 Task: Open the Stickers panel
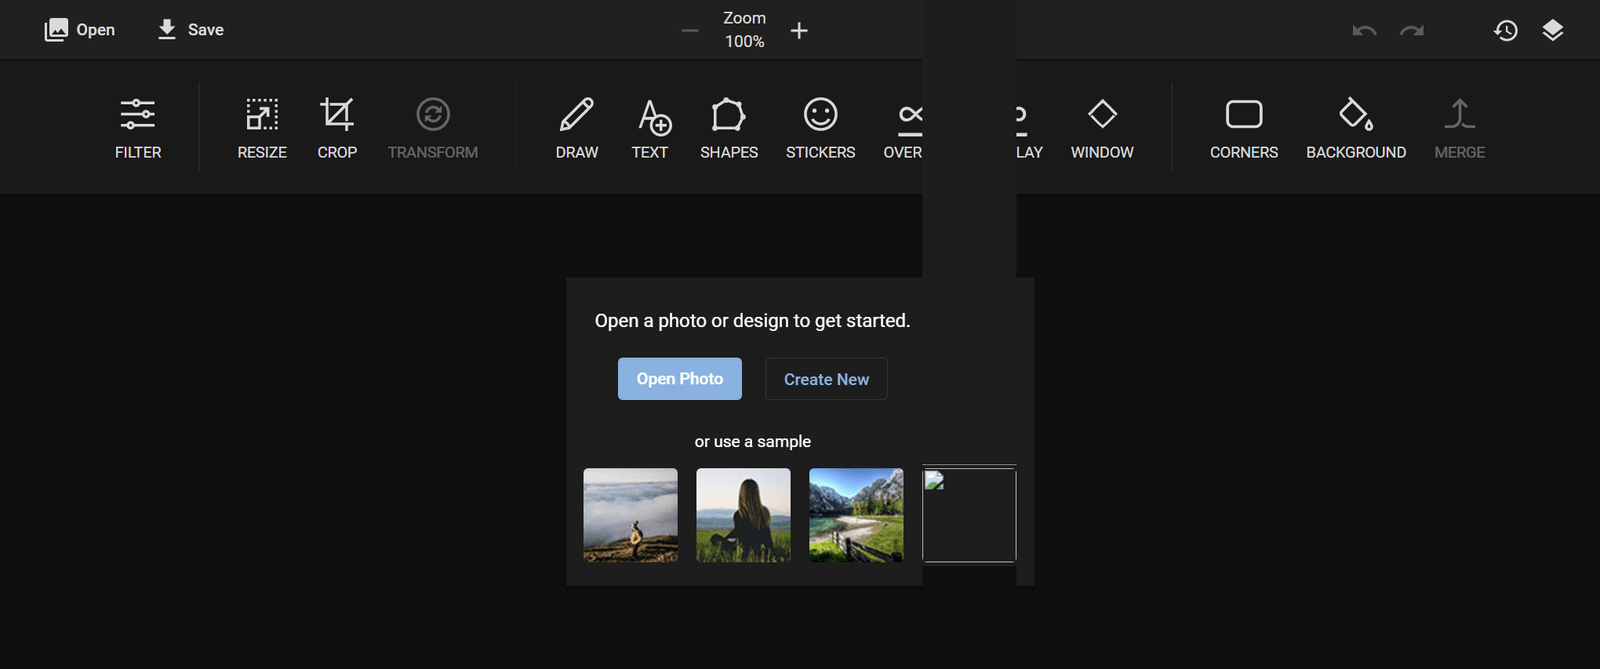click(820, 128)
